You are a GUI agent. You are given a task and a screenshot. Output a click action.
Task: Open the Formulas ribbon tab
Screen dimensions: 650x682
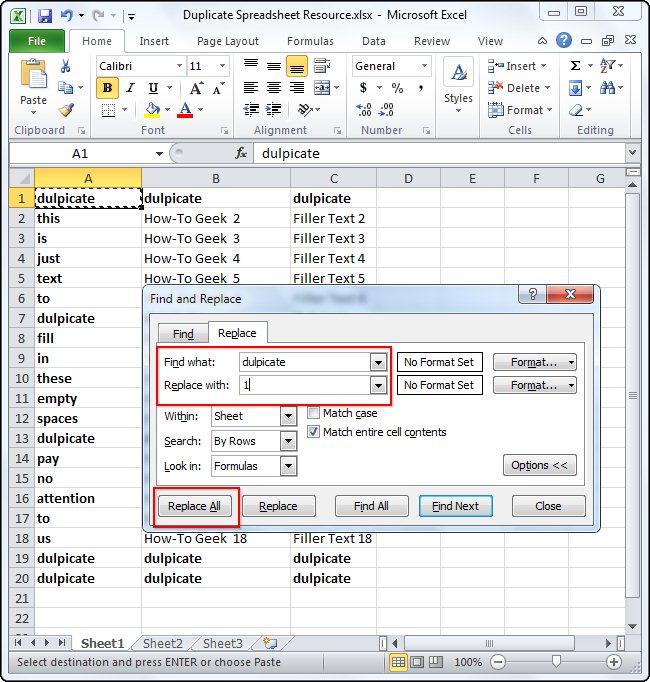(310, 41)
